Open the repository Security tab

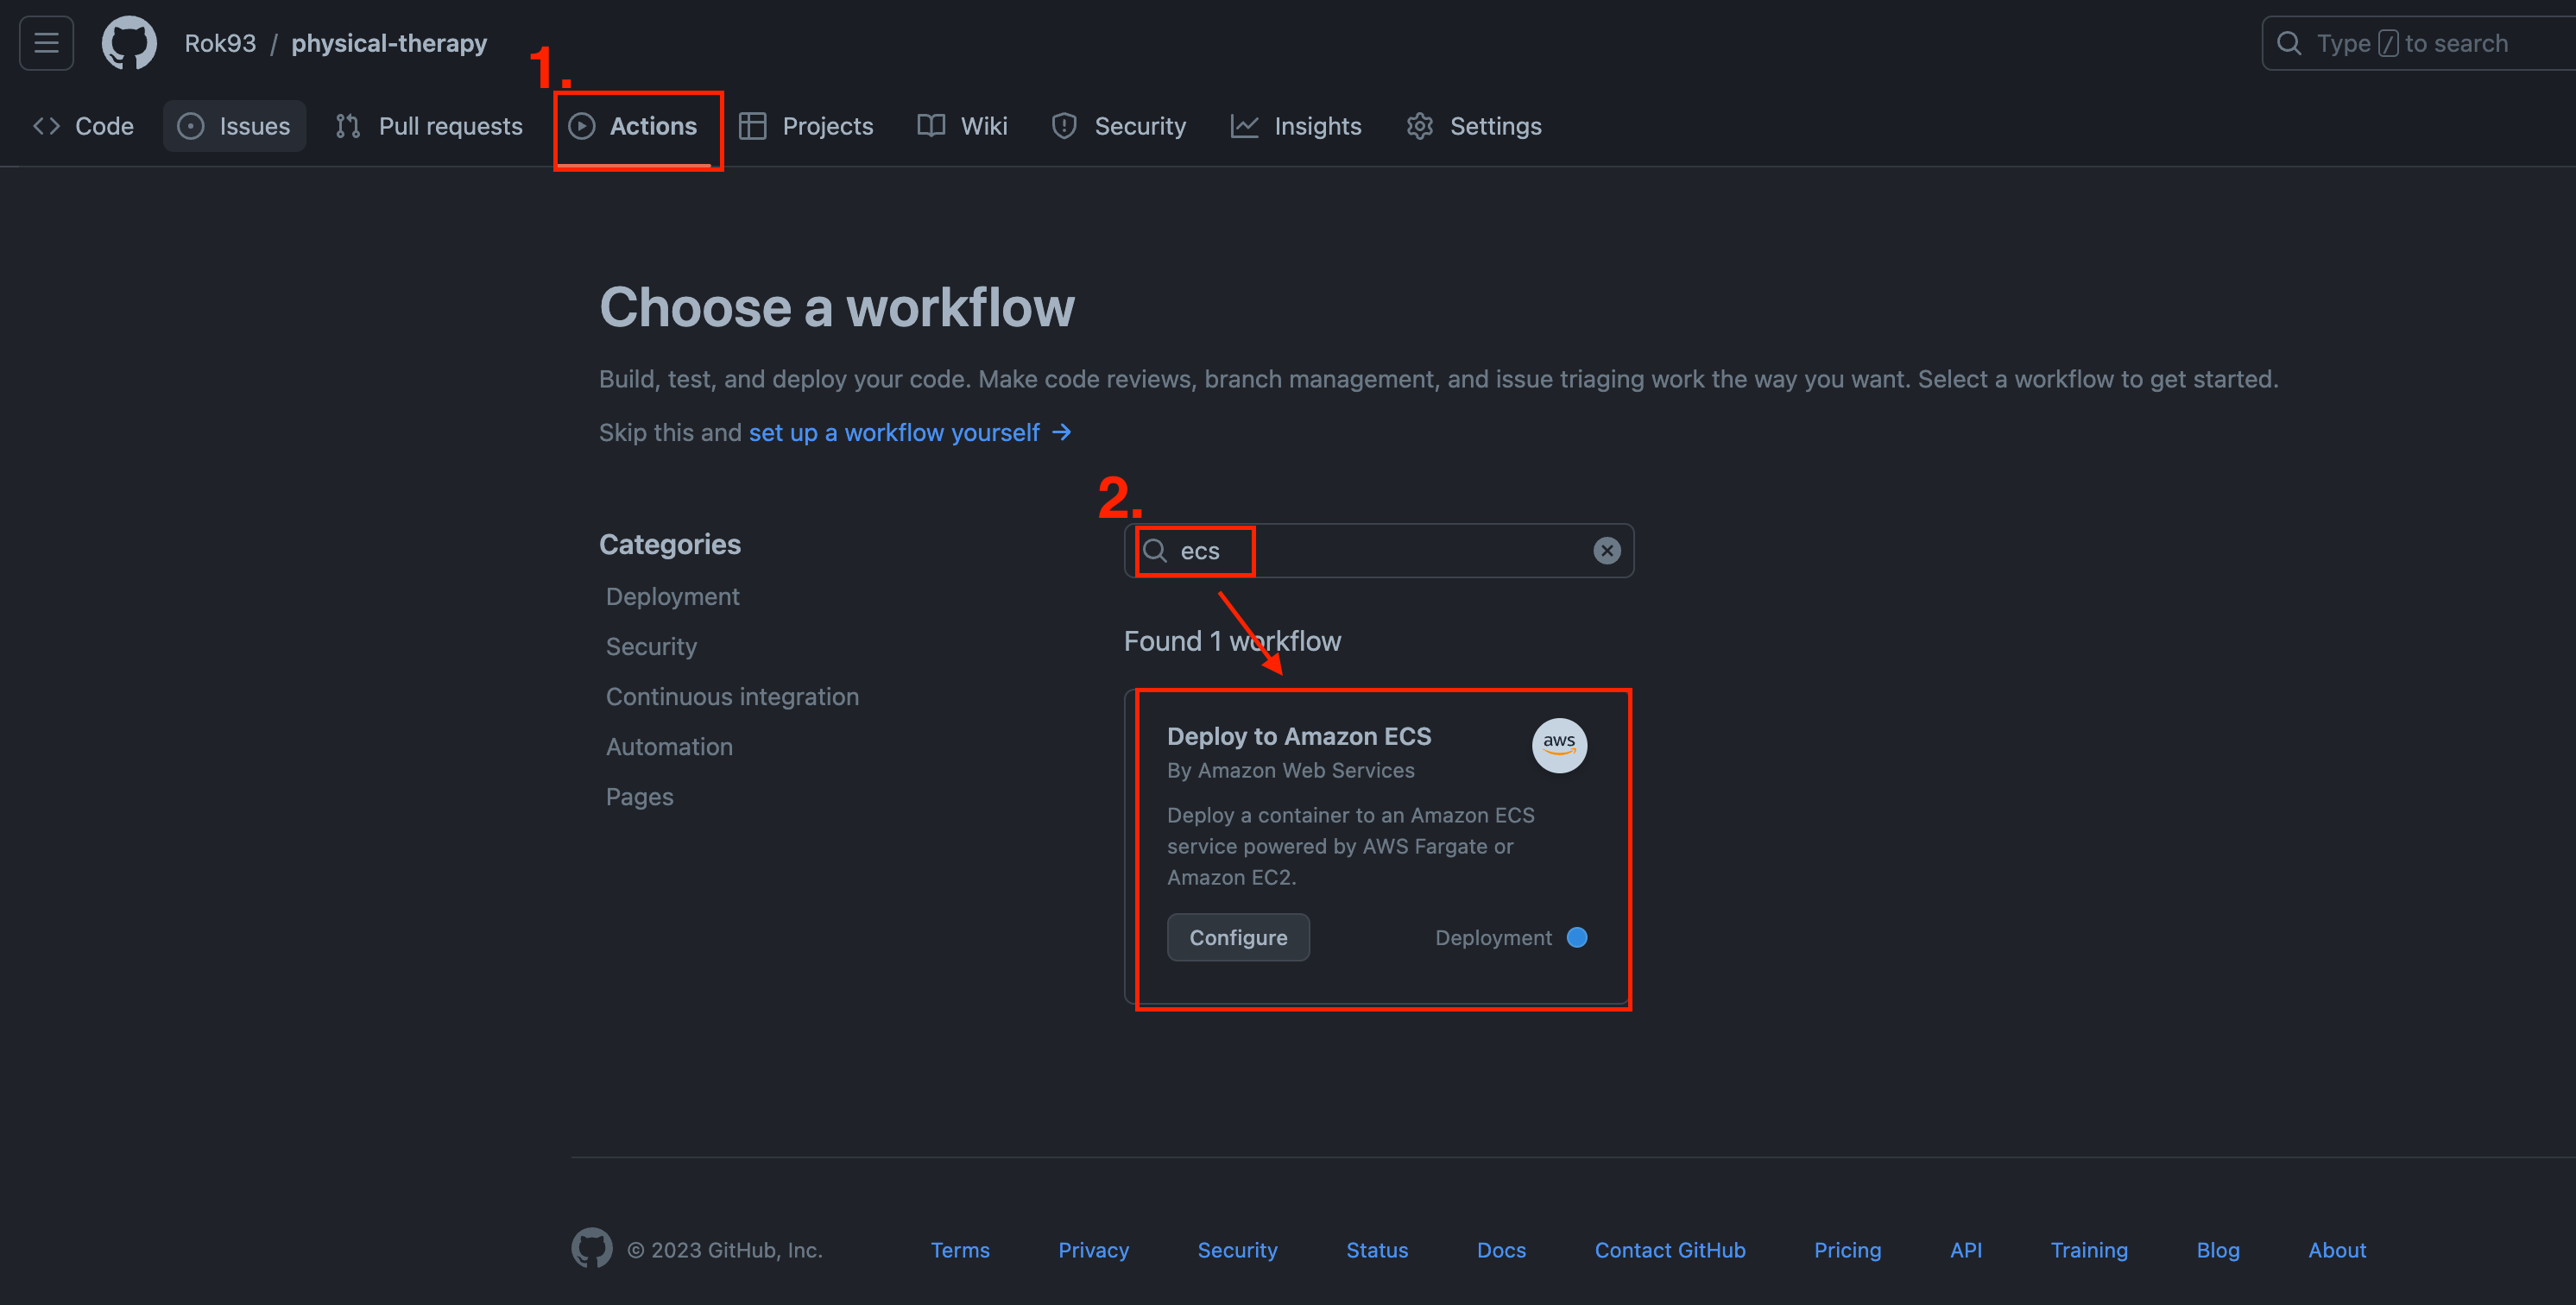point(1118,126)
